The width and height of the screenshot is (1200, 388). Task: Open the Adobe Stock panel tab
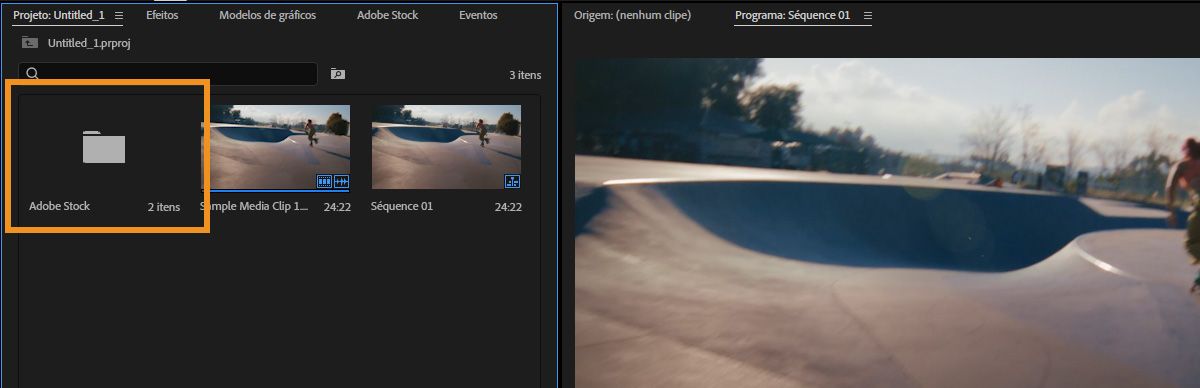pos(388,16)
